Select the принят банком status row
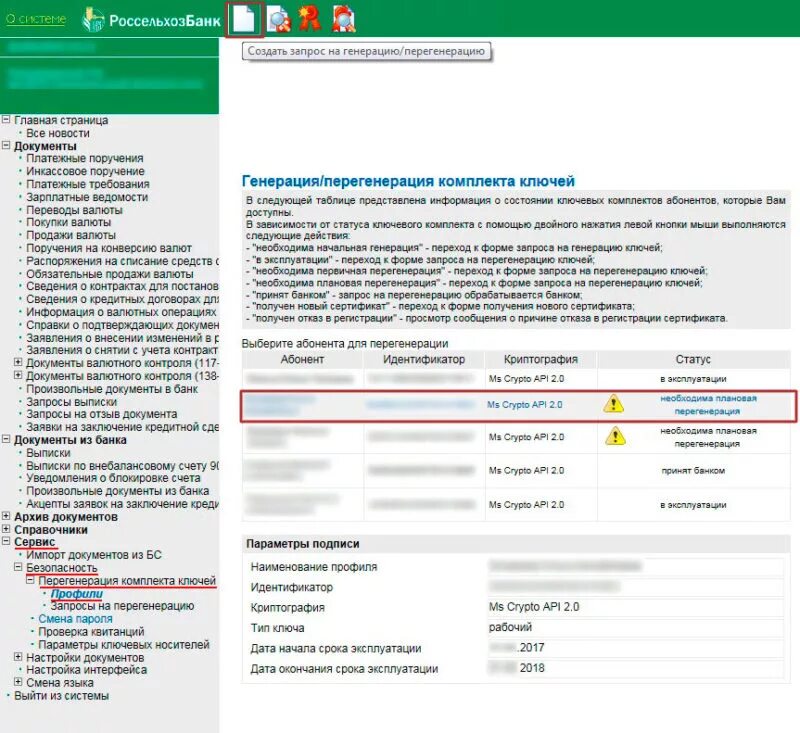The width and height of the screenshot is (800, 733). (693, 470)
